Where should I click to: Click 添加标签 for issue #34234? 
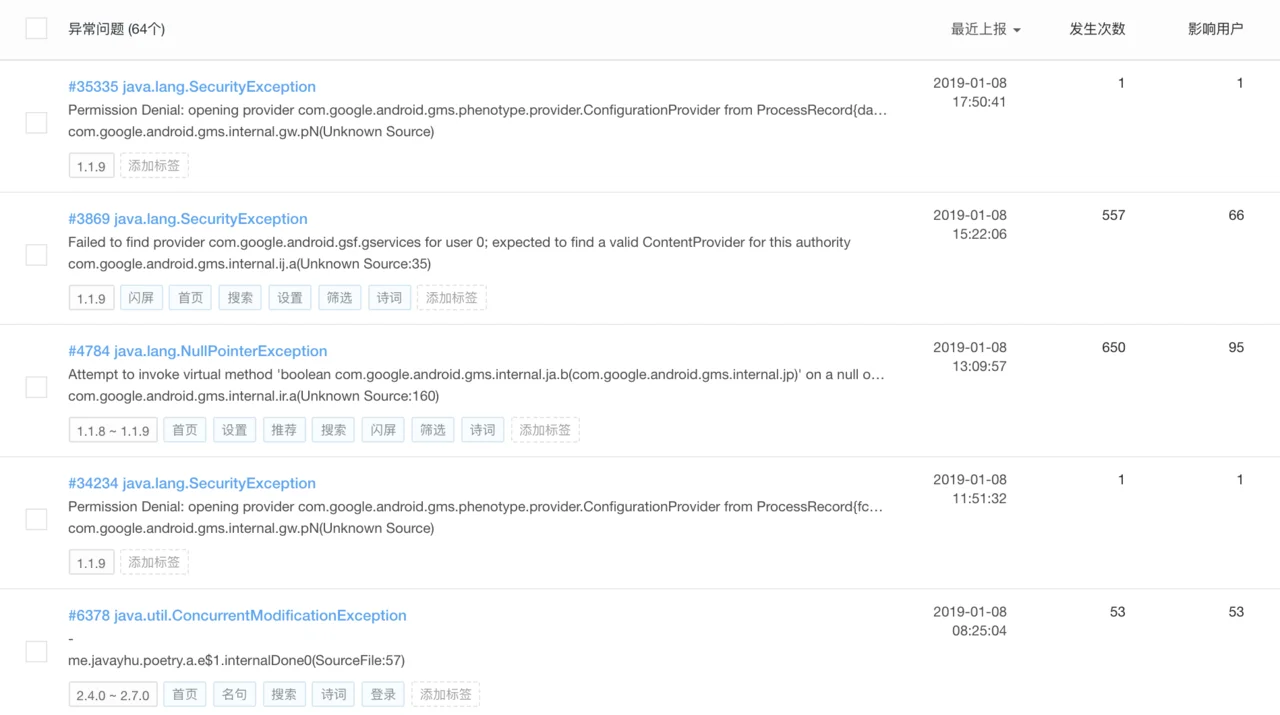click(154, 562)
